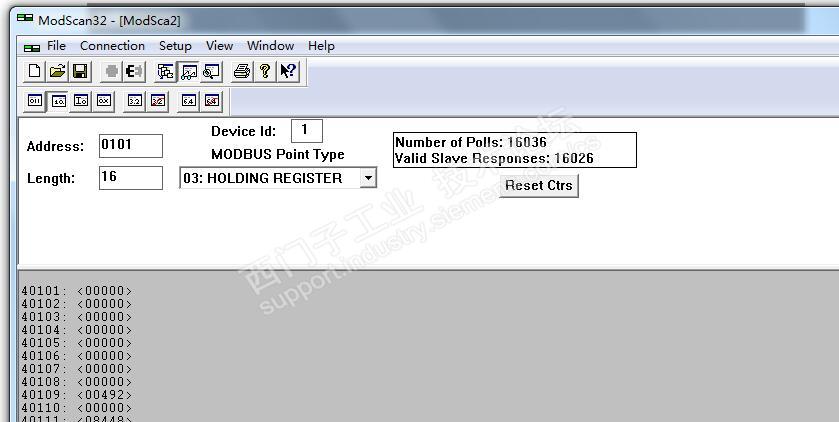
Task: Click the Number of Polls: 16036 counter
Action: [x=471, y=142]
